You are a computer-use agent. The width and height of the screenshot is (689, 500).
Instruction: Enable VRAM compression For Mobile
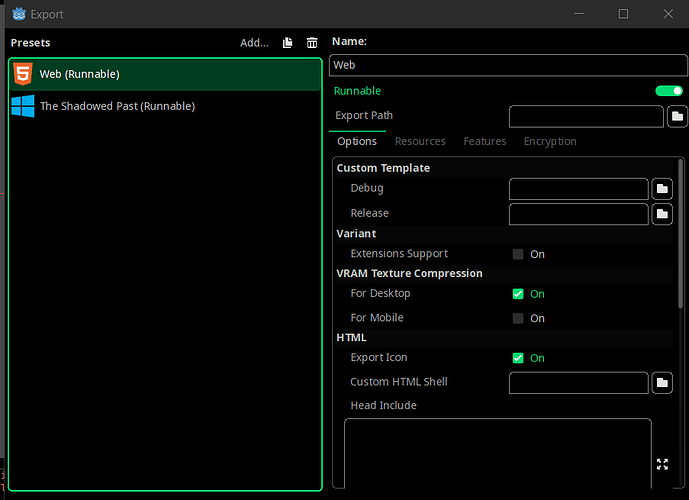[x=518, y=318]
